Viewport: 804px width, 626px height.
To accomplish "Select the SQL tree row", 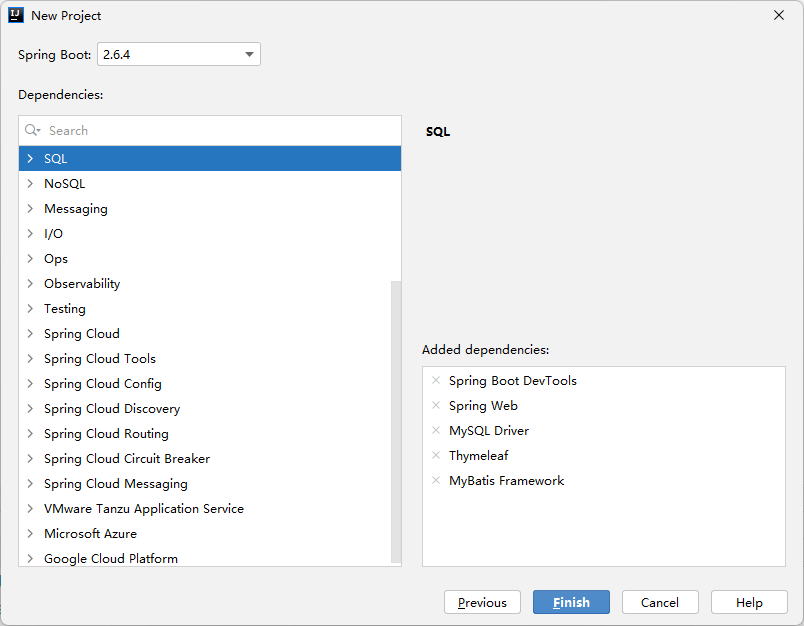I will [x=210, y=158].
